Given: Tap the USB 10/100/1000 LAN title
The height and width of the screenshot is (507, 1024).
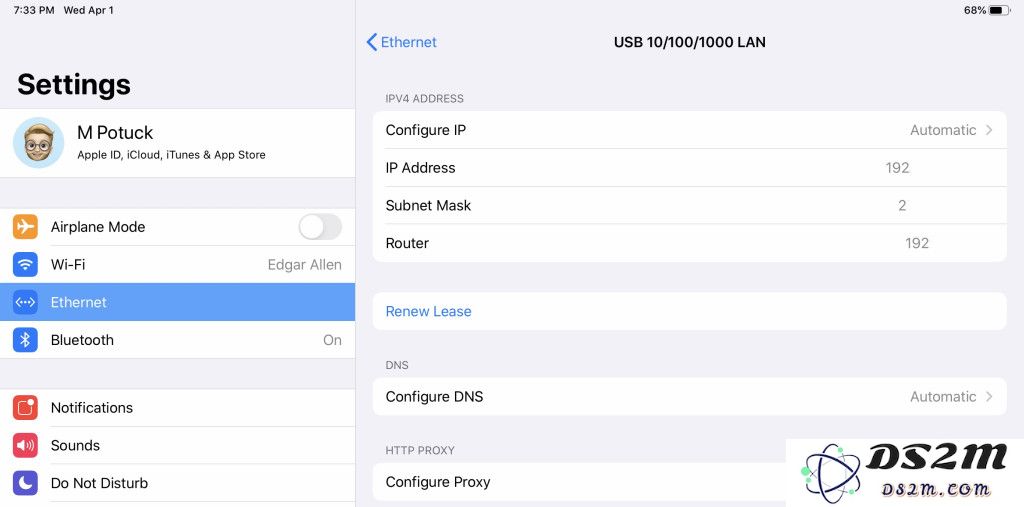Looking at the screenshot, I should point(690,42).
